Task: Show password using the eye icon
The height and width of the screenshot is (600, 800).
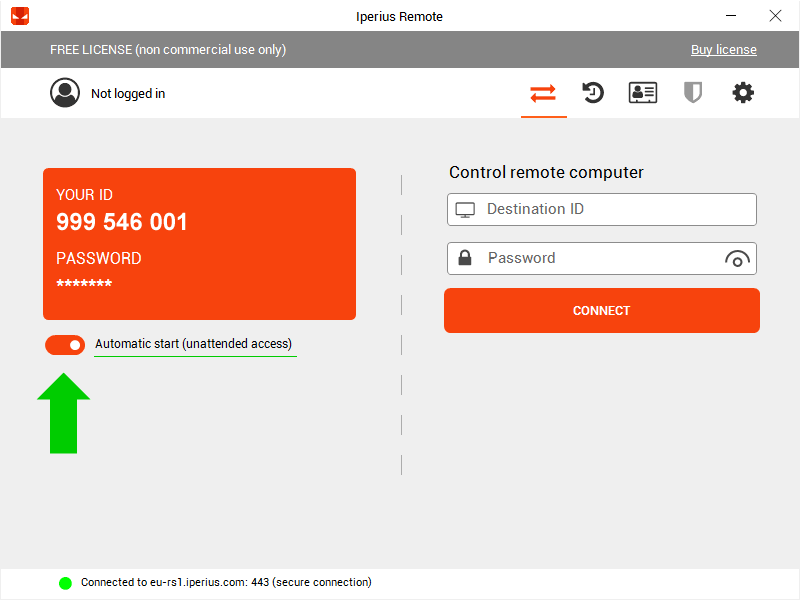Action: (737, 259)
